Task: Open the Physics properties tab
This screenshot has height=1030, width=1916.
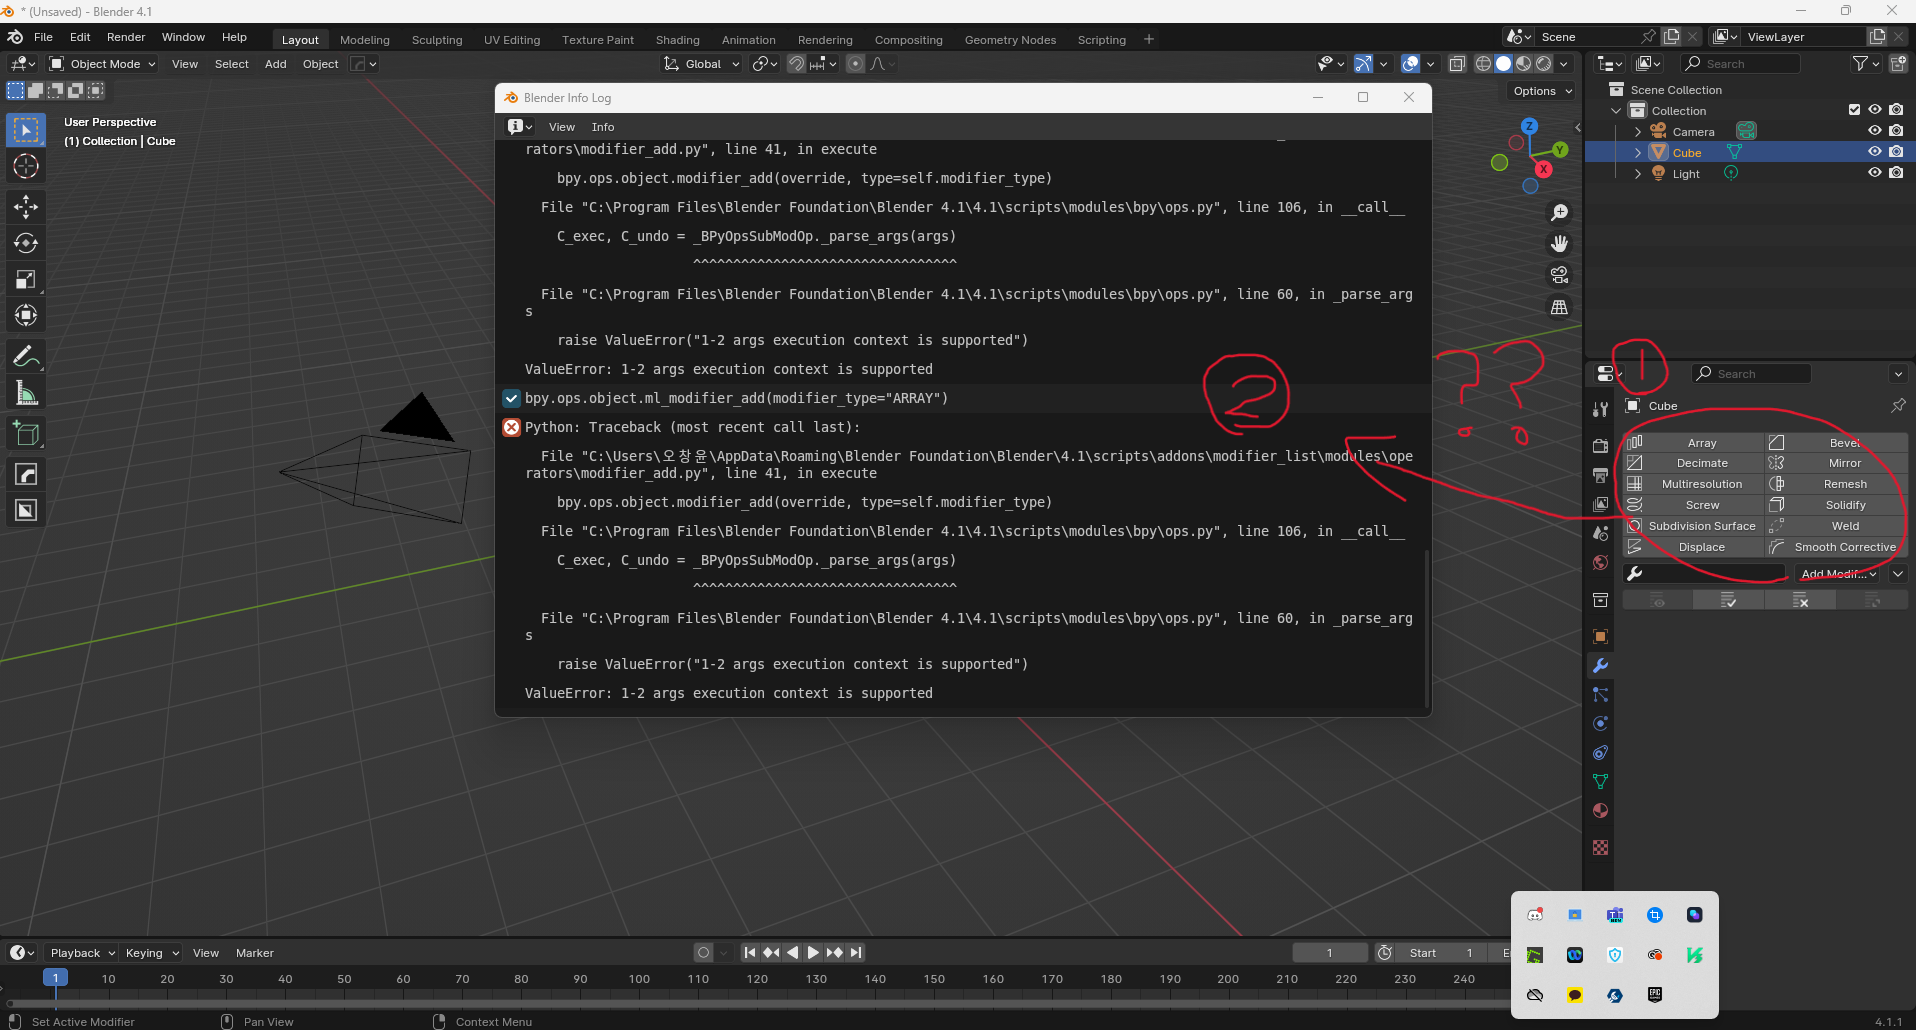Action: tap(1600, 723)
